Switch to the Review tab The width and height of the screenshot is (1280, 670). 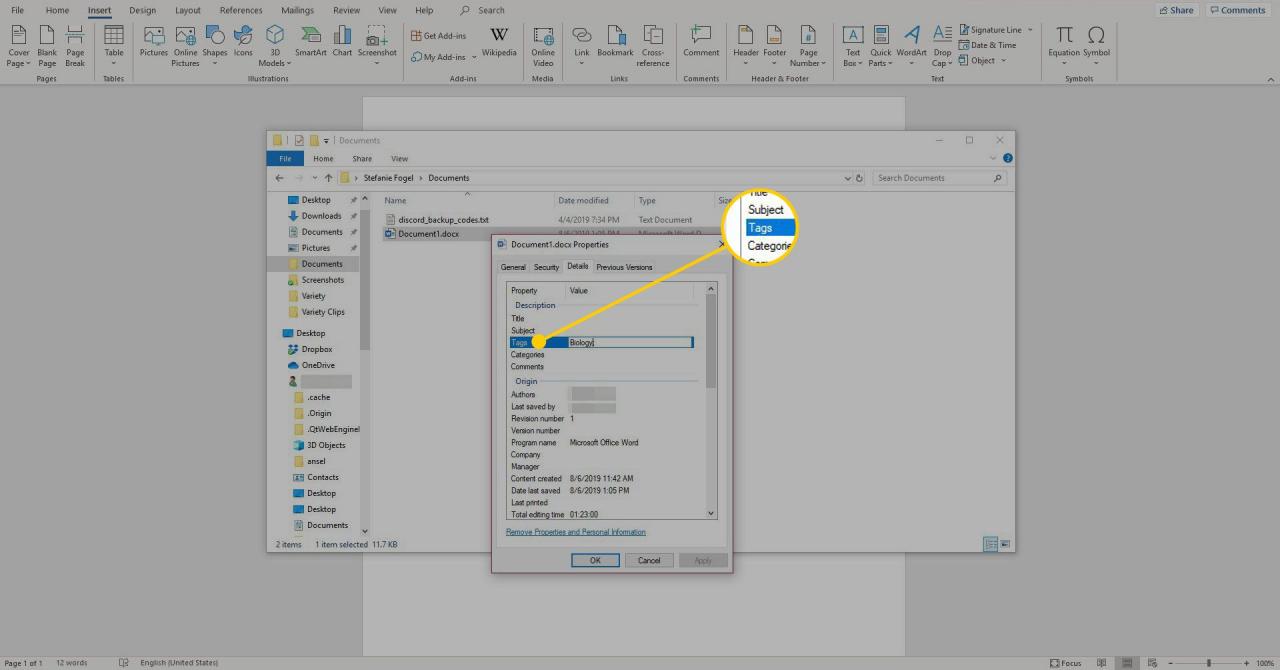pyautogui.click(x=346, y=10)
